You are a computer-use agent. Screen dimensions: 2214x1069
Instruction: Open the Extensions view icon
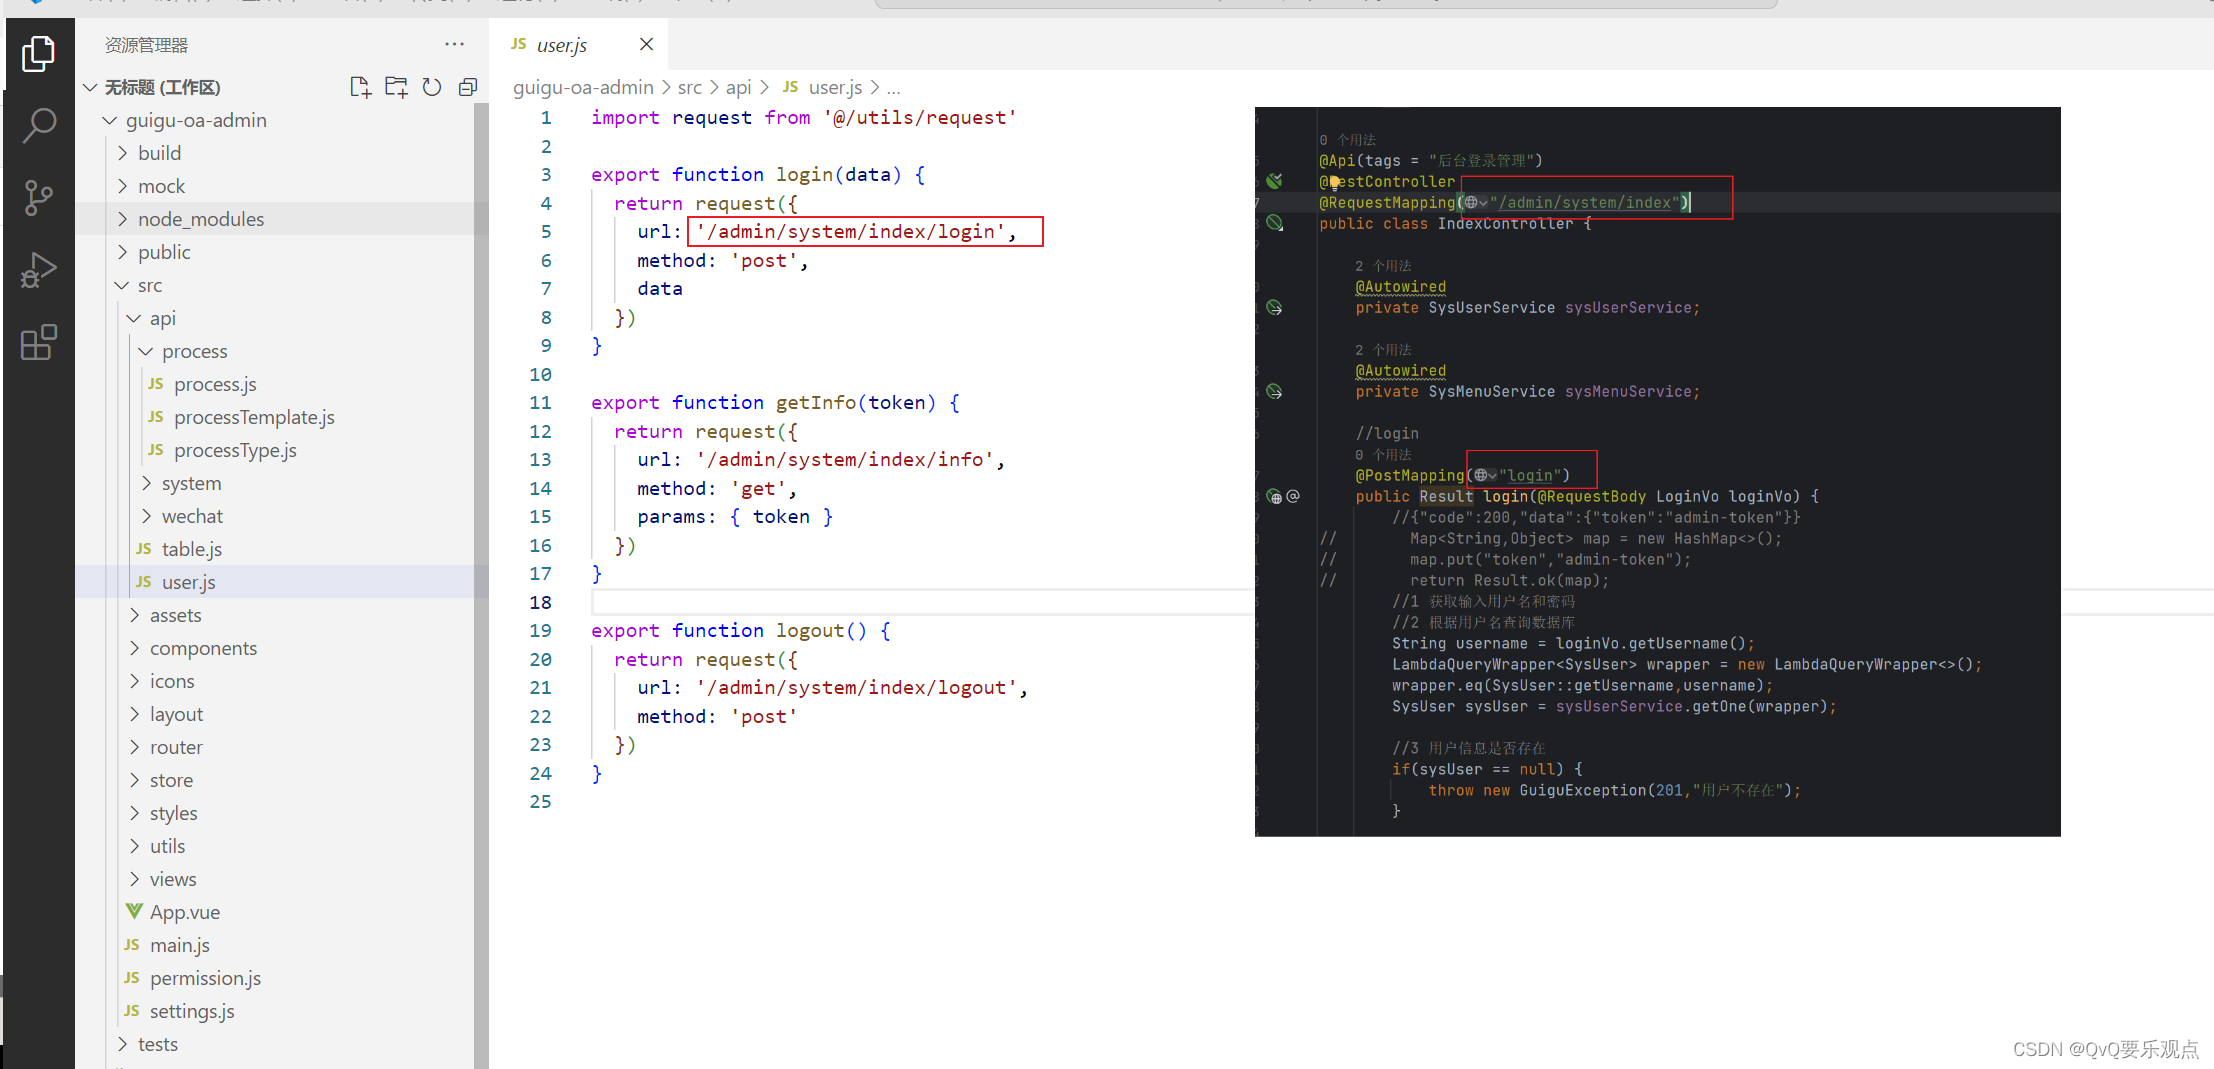click(38, 343)
